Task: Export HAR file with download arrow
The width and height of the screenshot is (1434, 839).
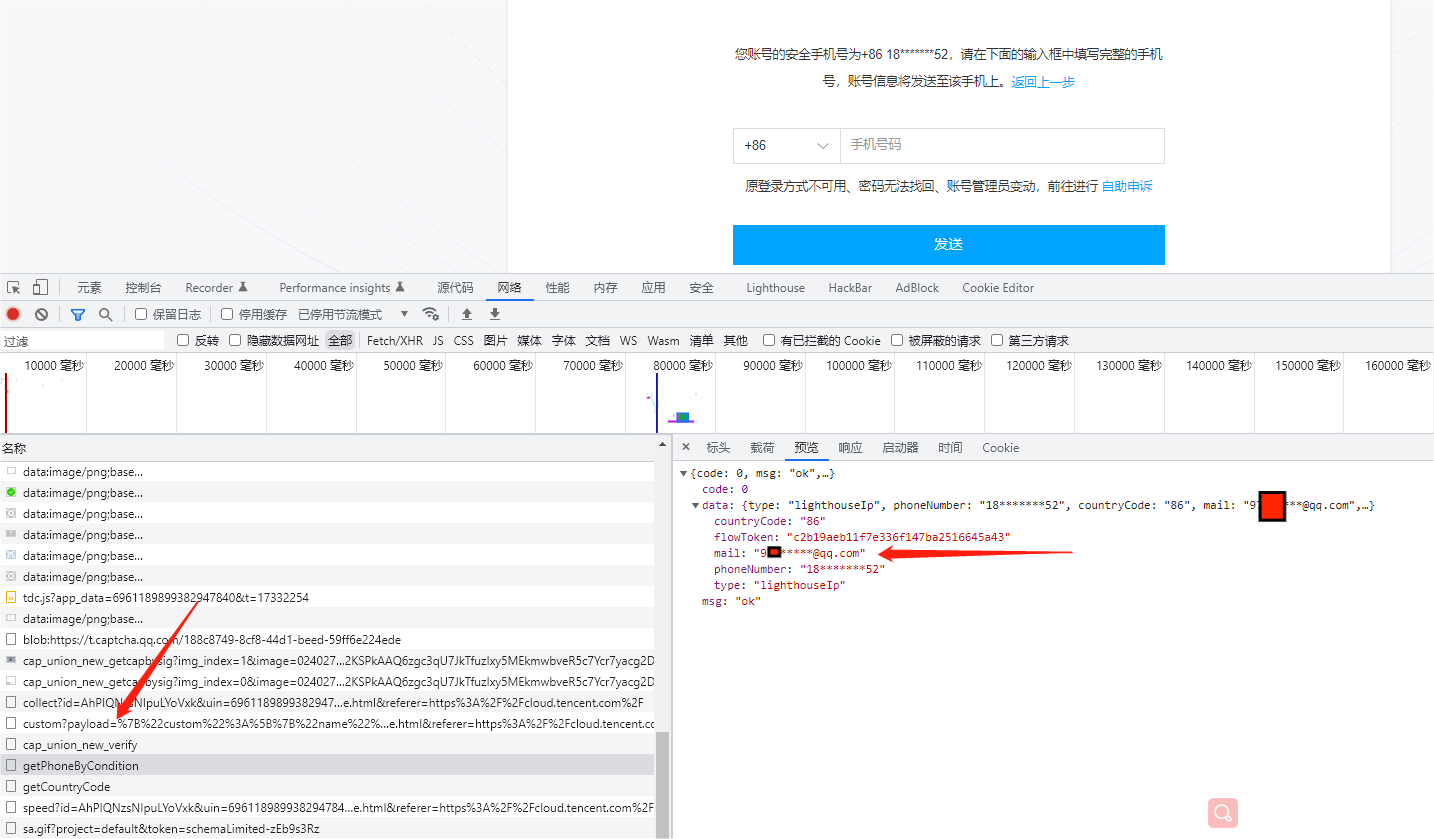Action: [495, 314]
